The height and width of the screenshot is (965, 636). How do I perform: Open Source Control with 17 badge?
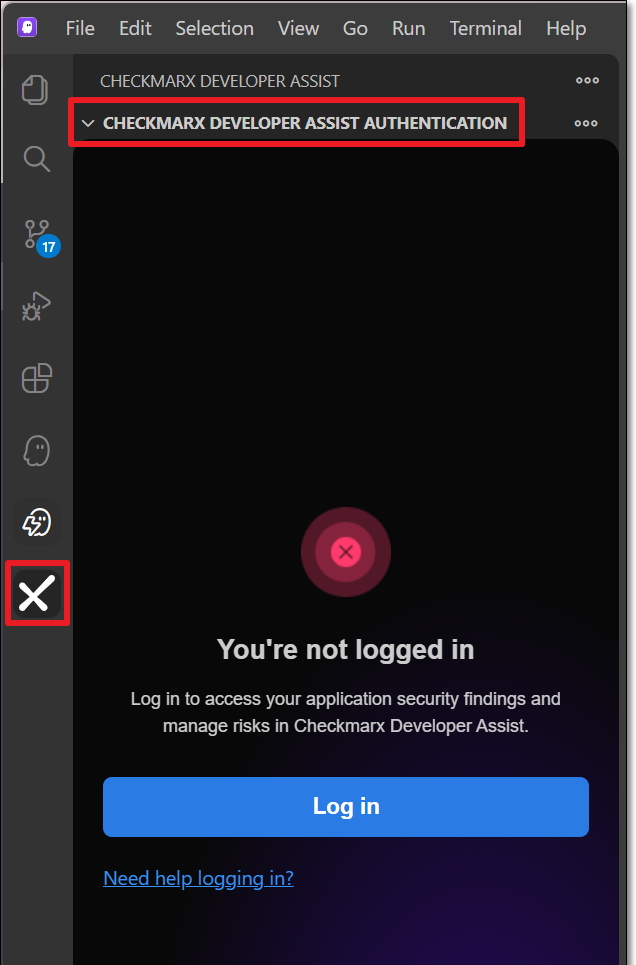point(40,238)
